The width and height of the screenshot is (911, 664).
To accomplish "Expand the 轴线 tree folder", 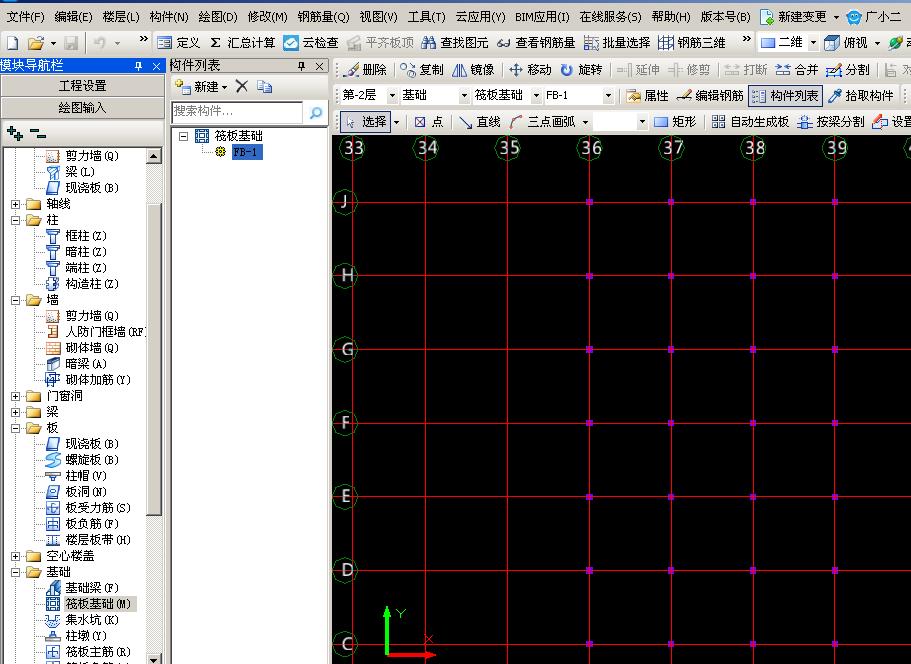I will 16,204.
